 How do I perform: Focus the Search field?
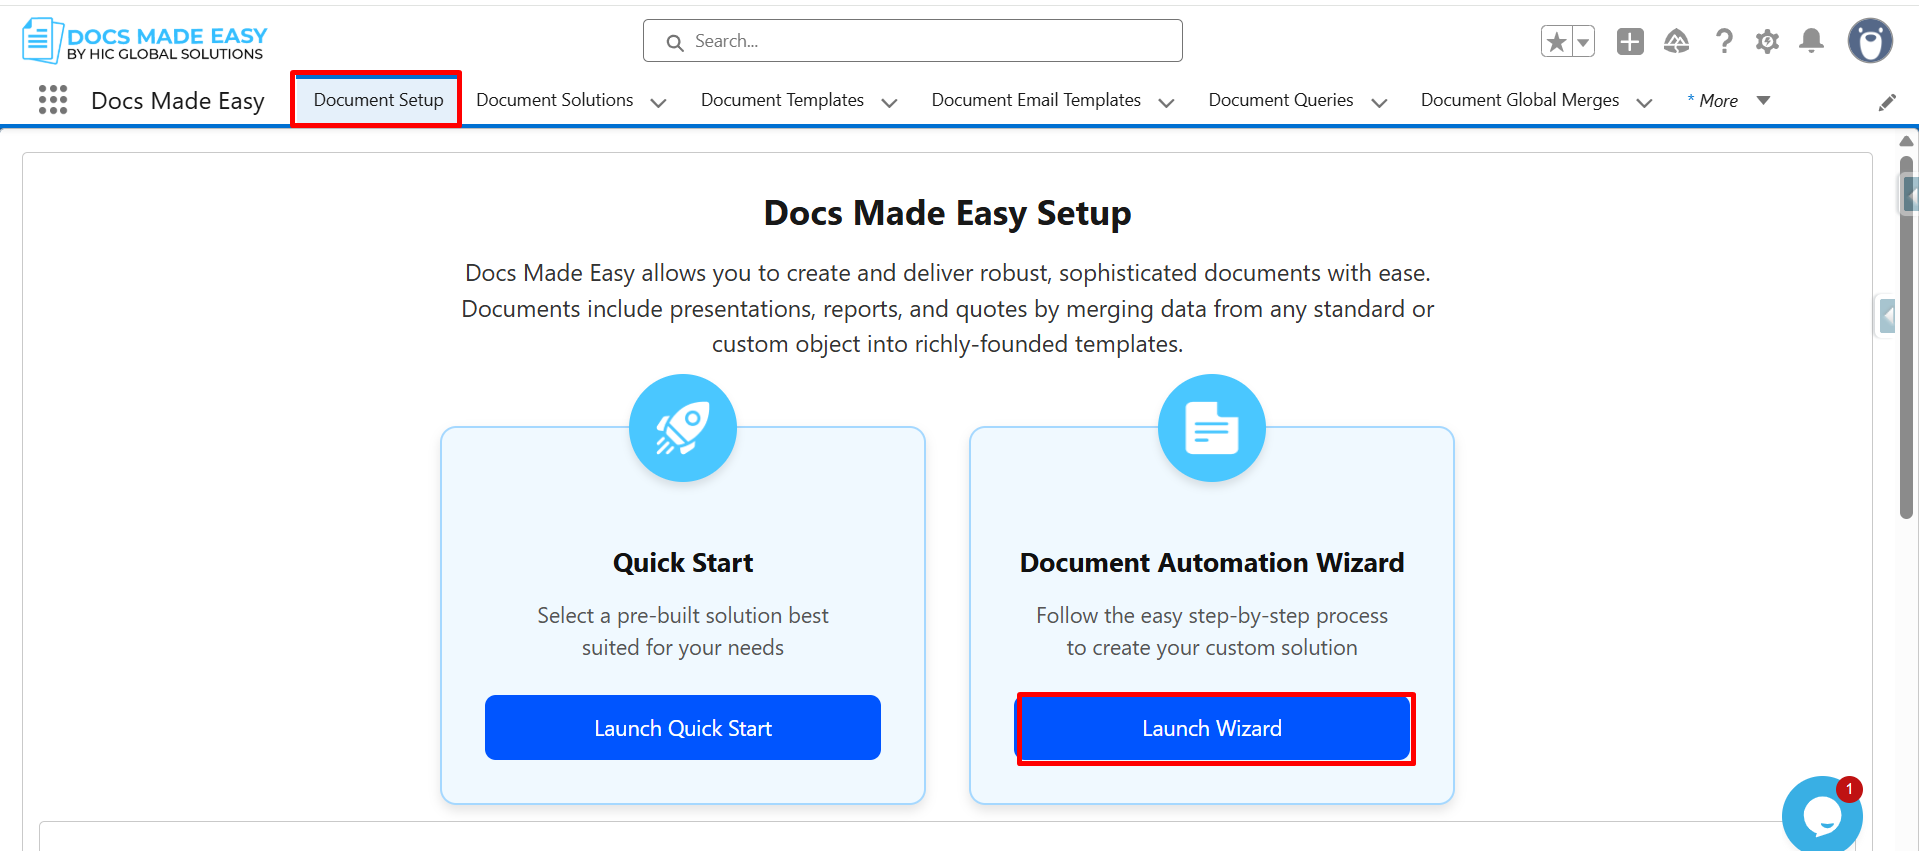[x=913, y=41]
